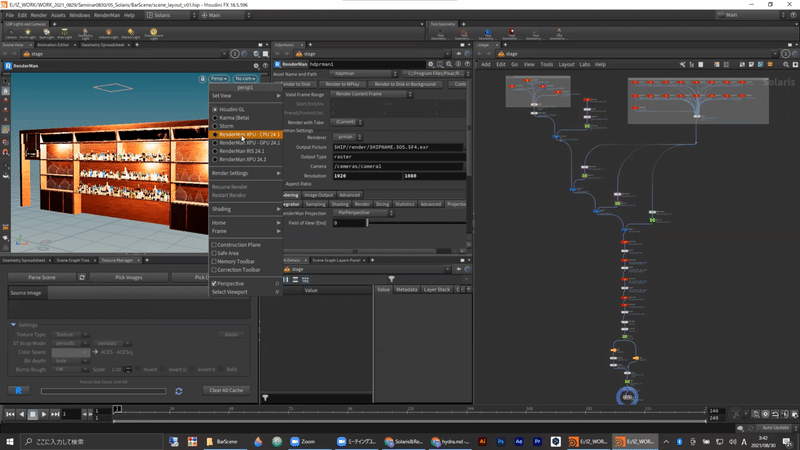Click the Windows Start button
Image resolution: width=800 pixels, height=450 pixels.
(x=7, y=441)
